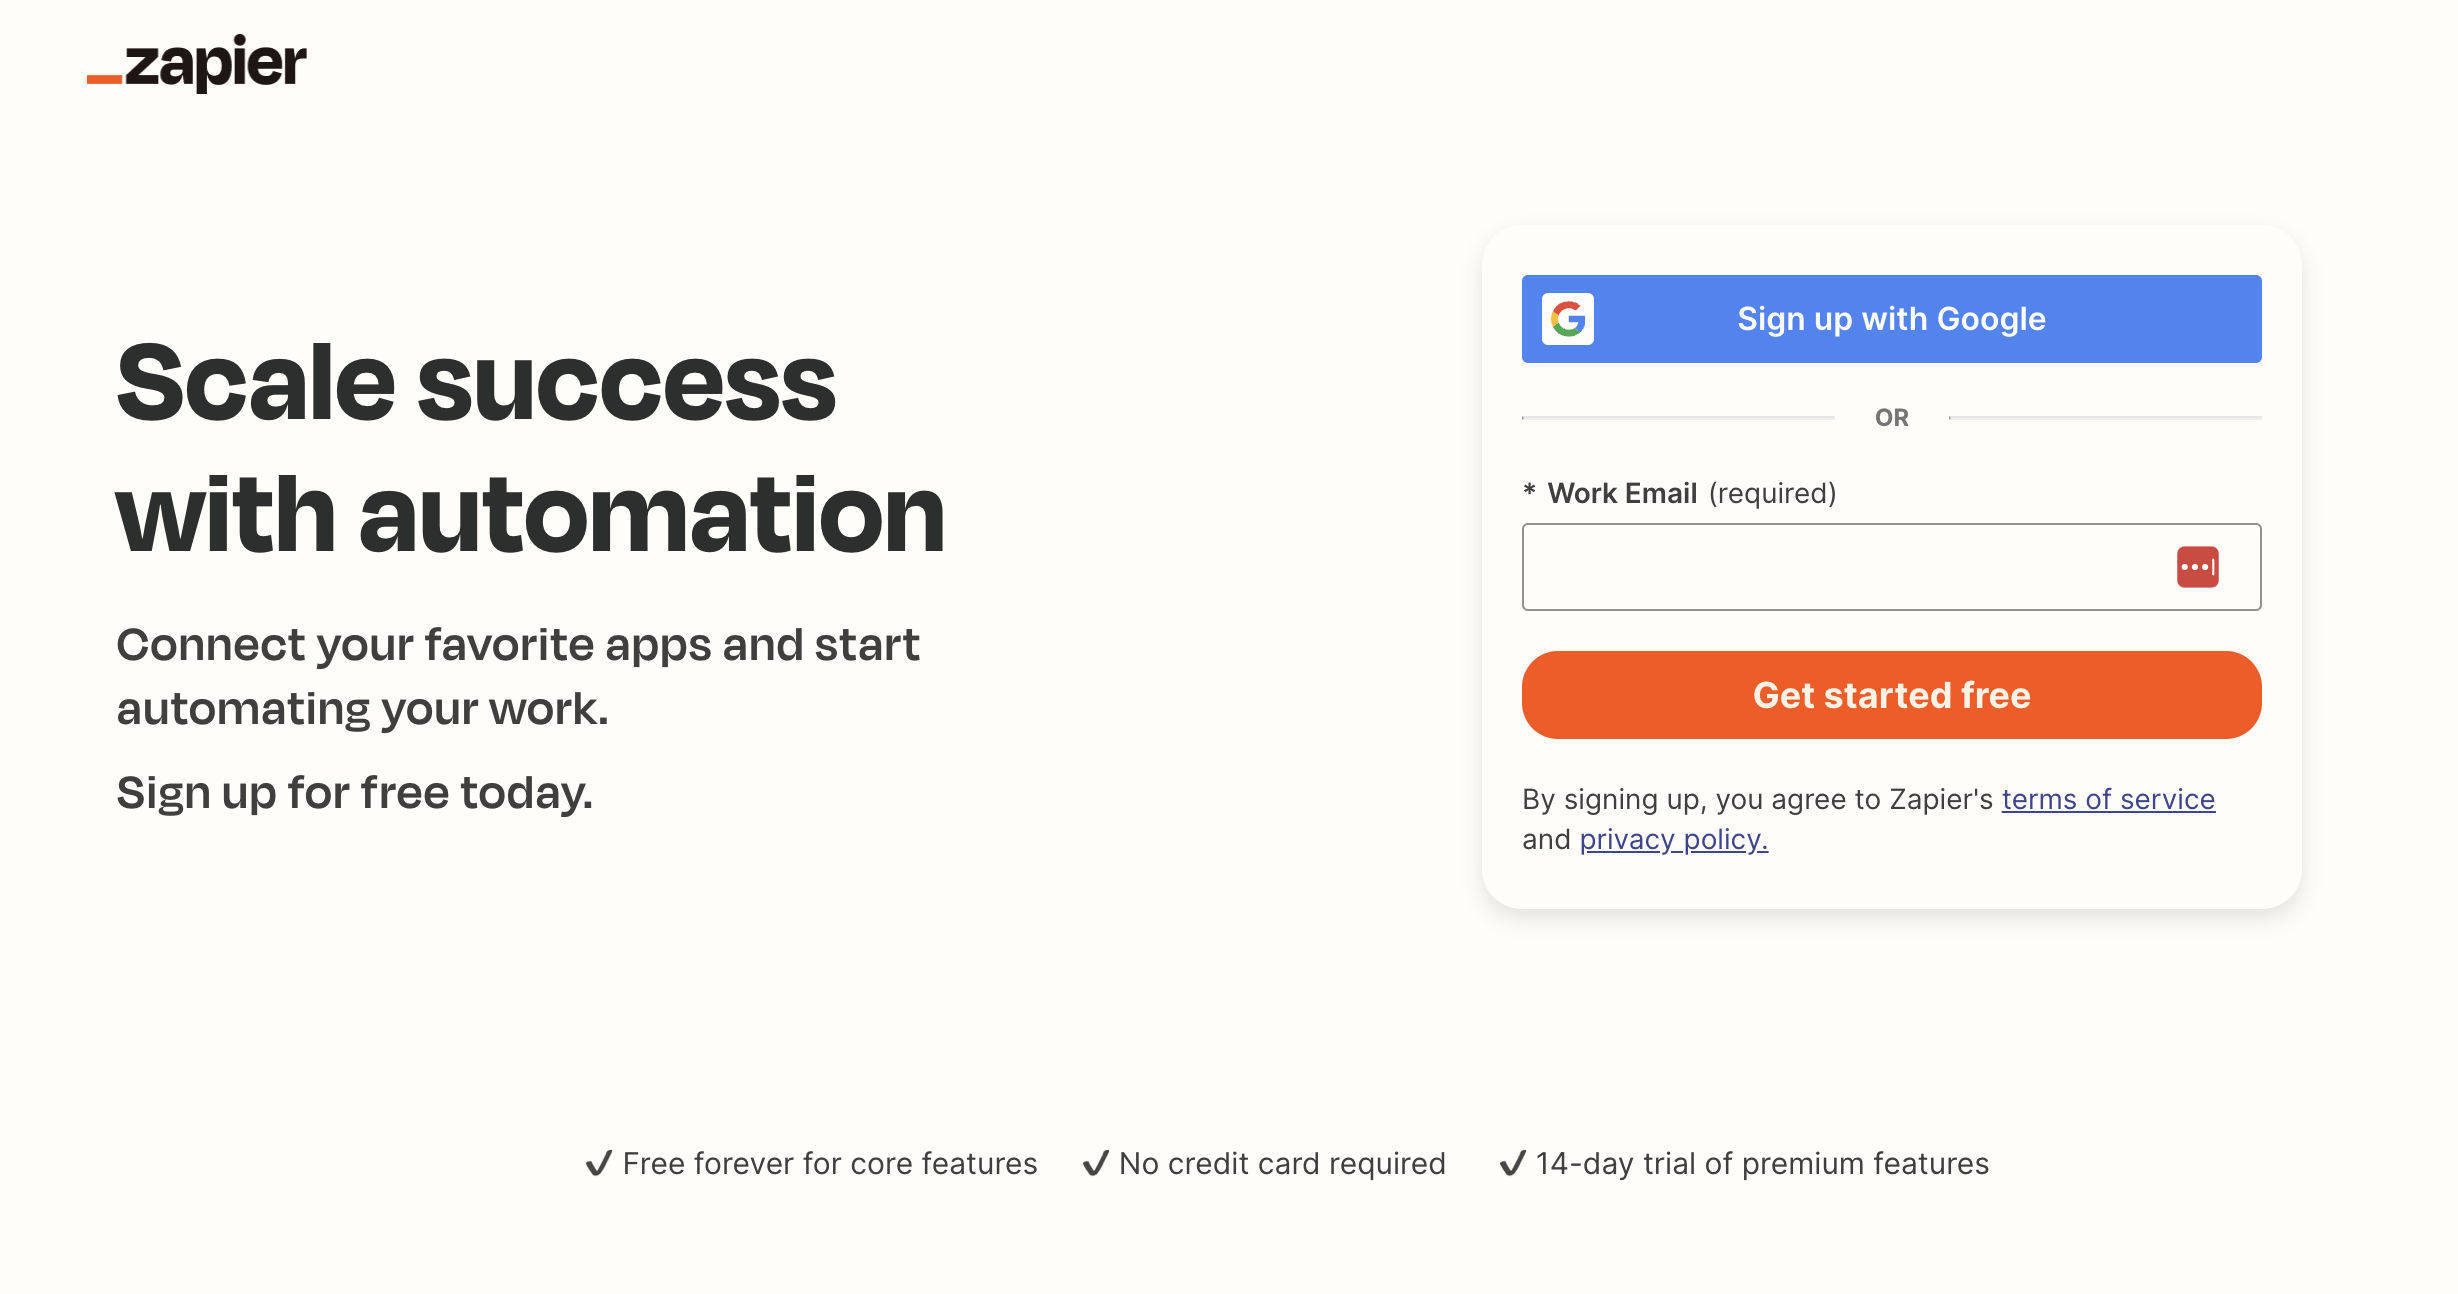Screen dimensions: 2458x1294
Task: Click the Zapier logo
Action: point(197,63)
